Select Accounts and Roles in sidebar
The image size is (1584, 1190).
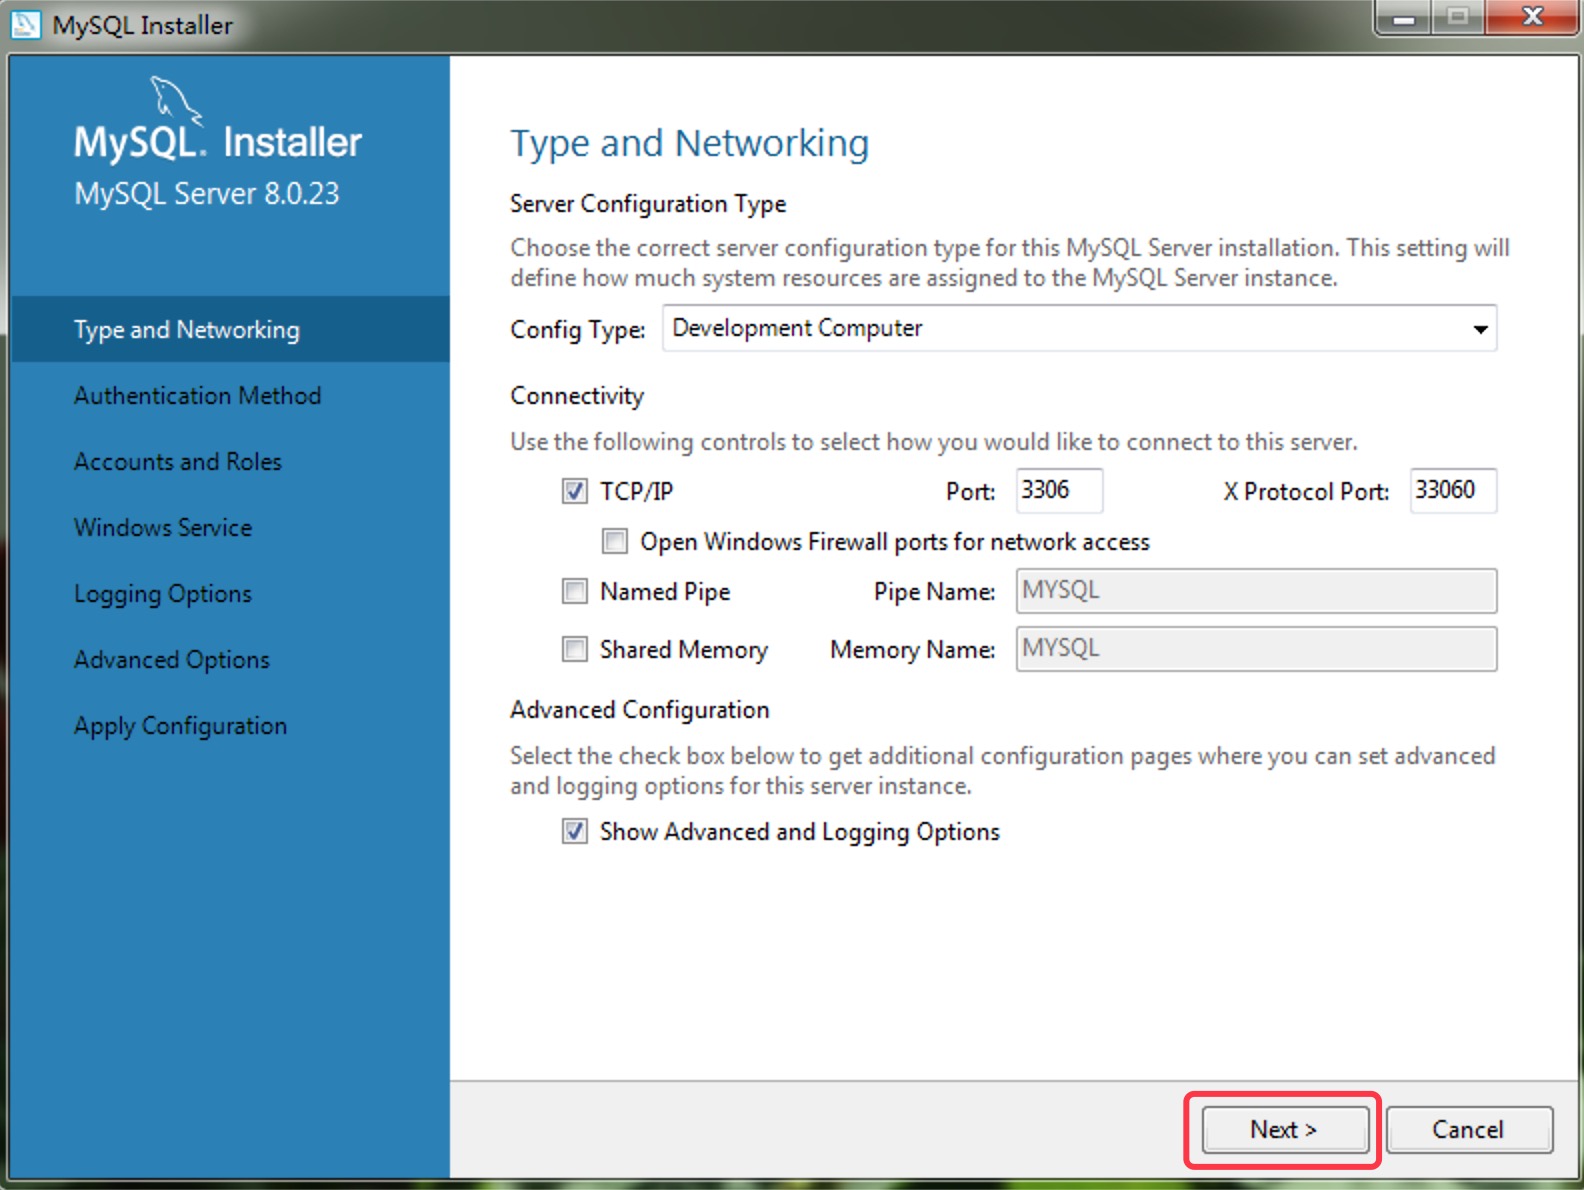[178, 462]
